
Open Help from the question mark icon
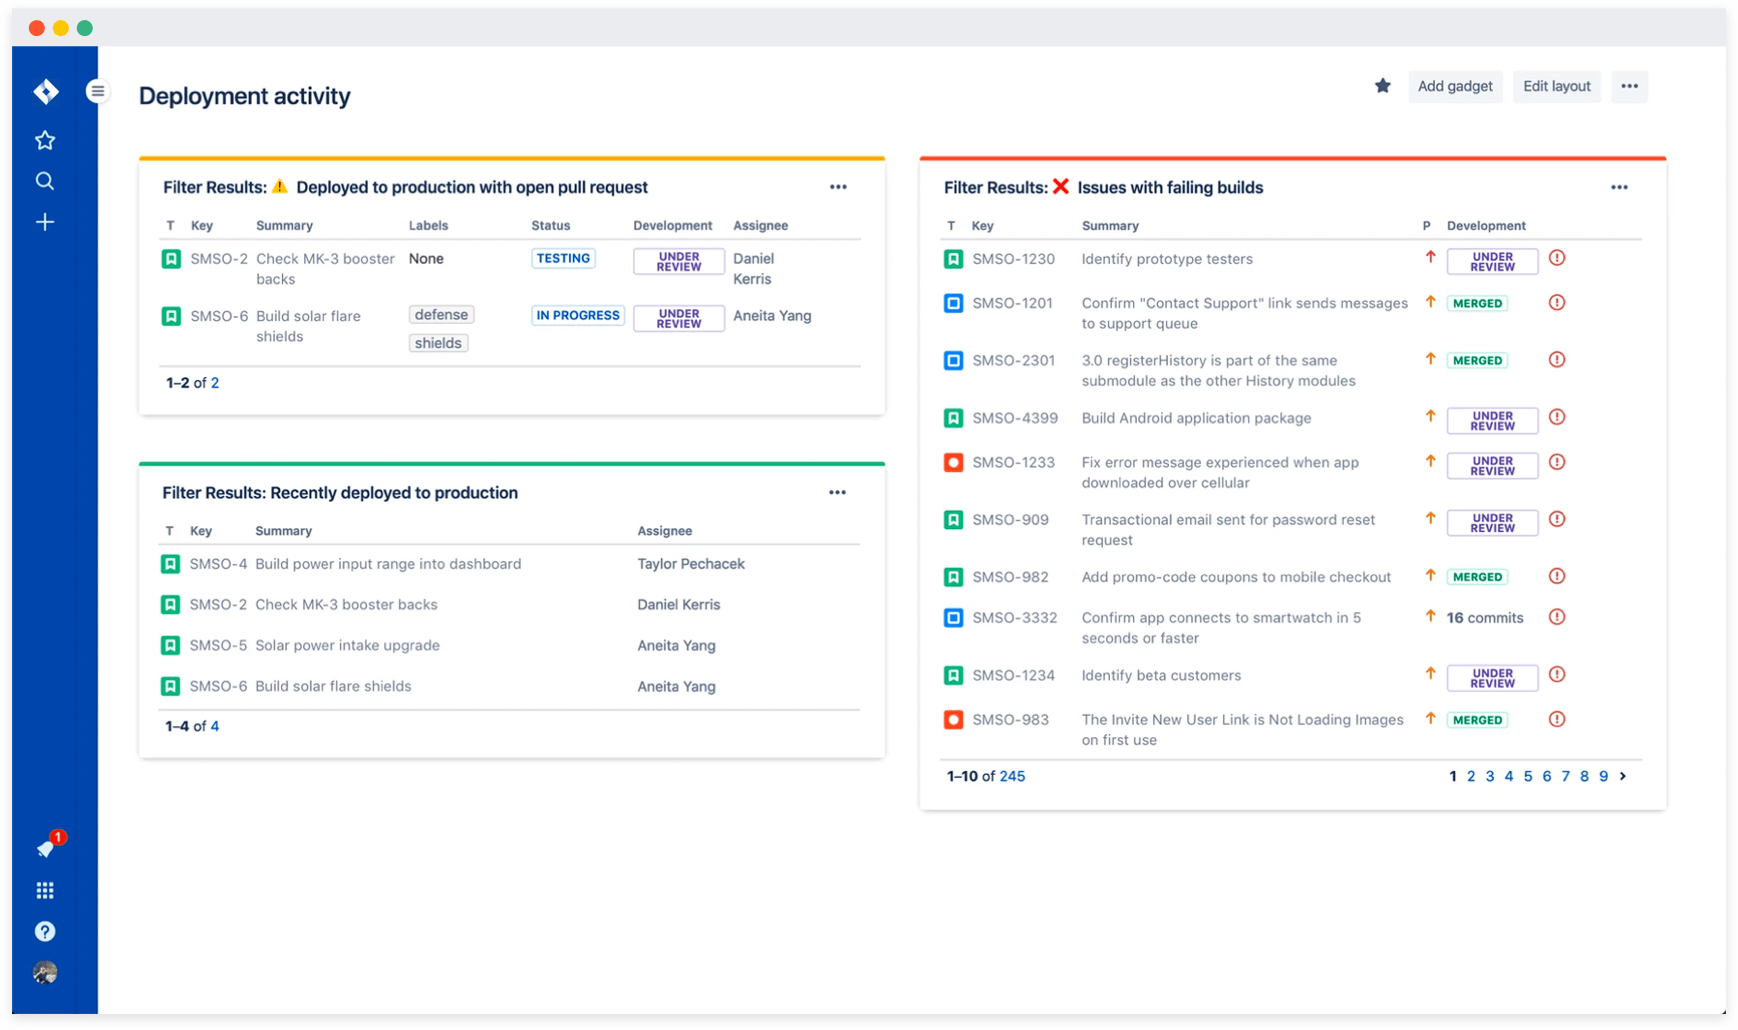[x=45, y=931]
